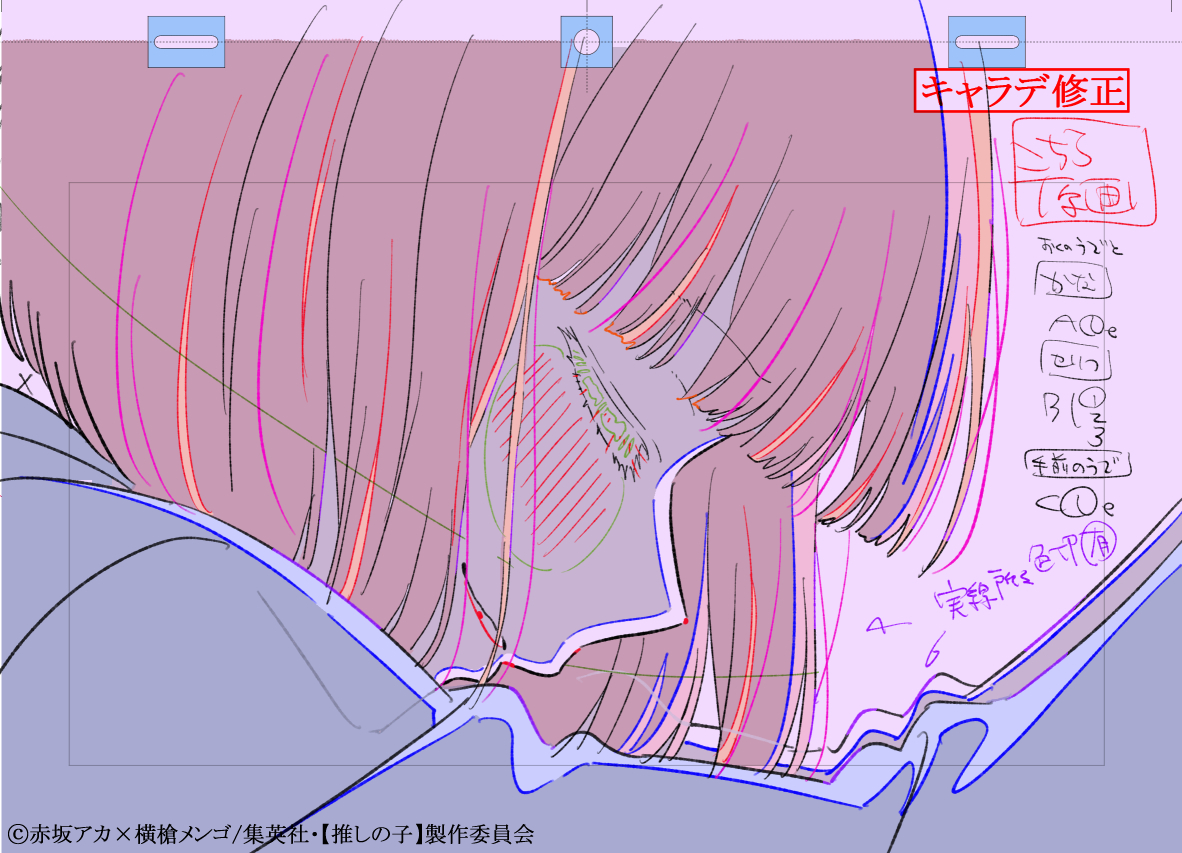
Task: Click the red handwritten boxed note under the stamp
Action: 1082,174
